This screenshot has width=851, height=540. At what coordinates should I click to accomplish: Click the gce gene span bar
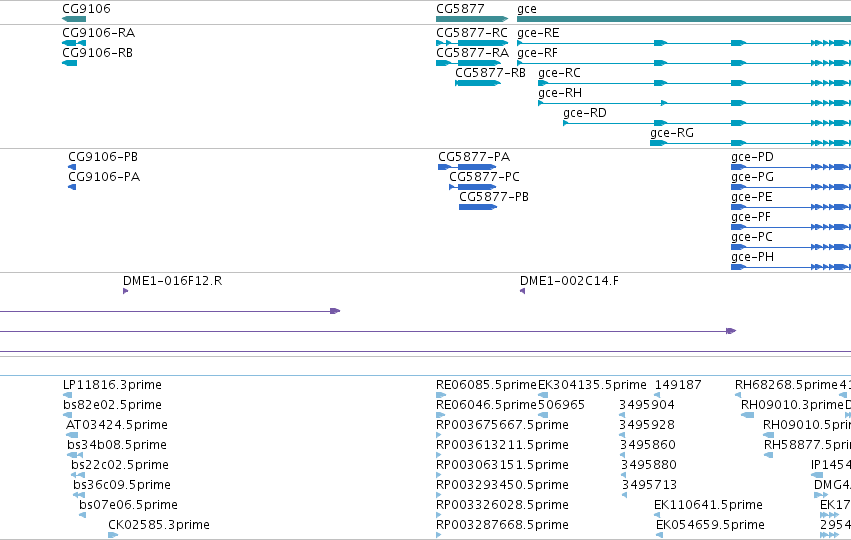[x=684, y=19]
